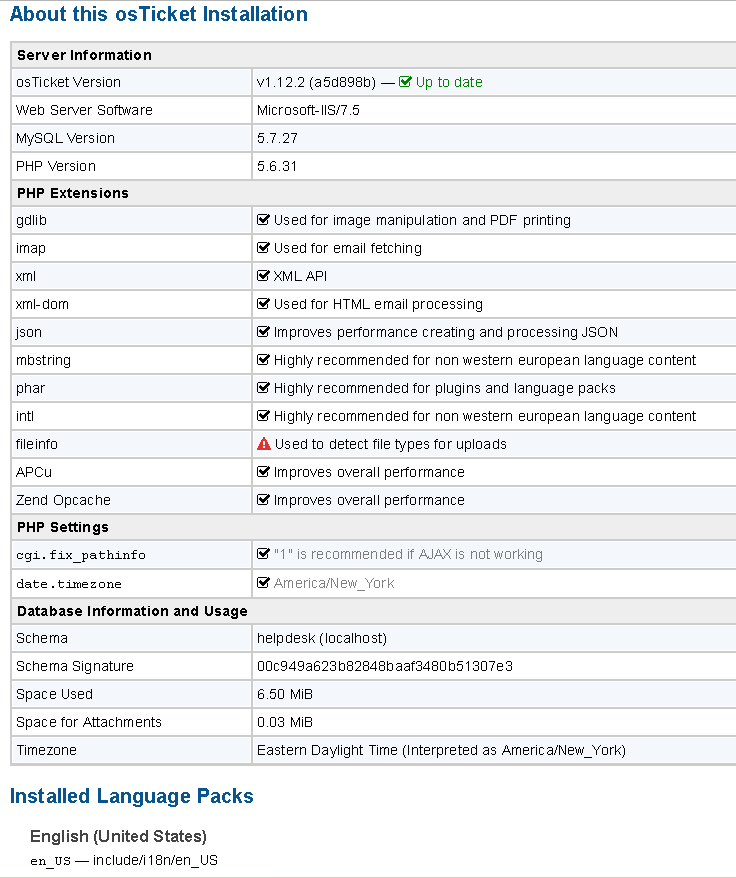Image resolution: width=736 pixels, height=878 pixels.
Task: Click the 'Installed Language Packs' heading
Action: [132, 796]
